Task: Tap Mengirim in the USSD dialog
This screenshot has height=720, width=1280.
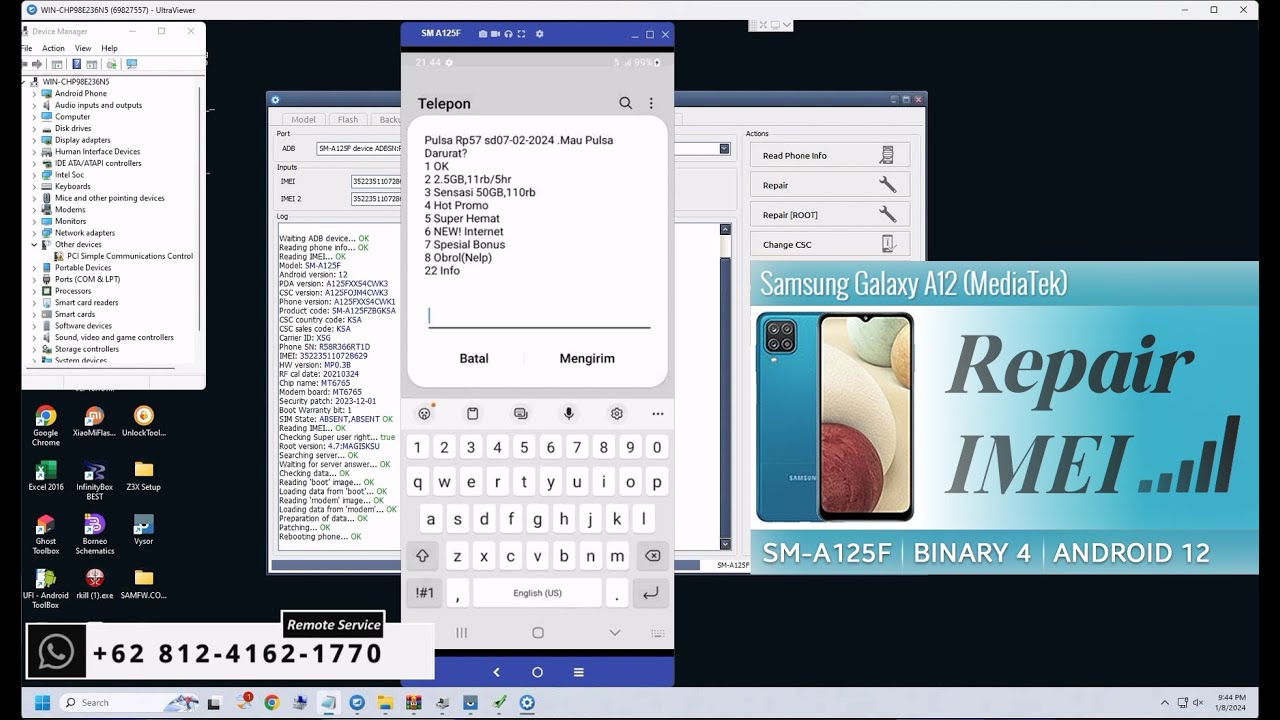Action: (x=587, y=358)
